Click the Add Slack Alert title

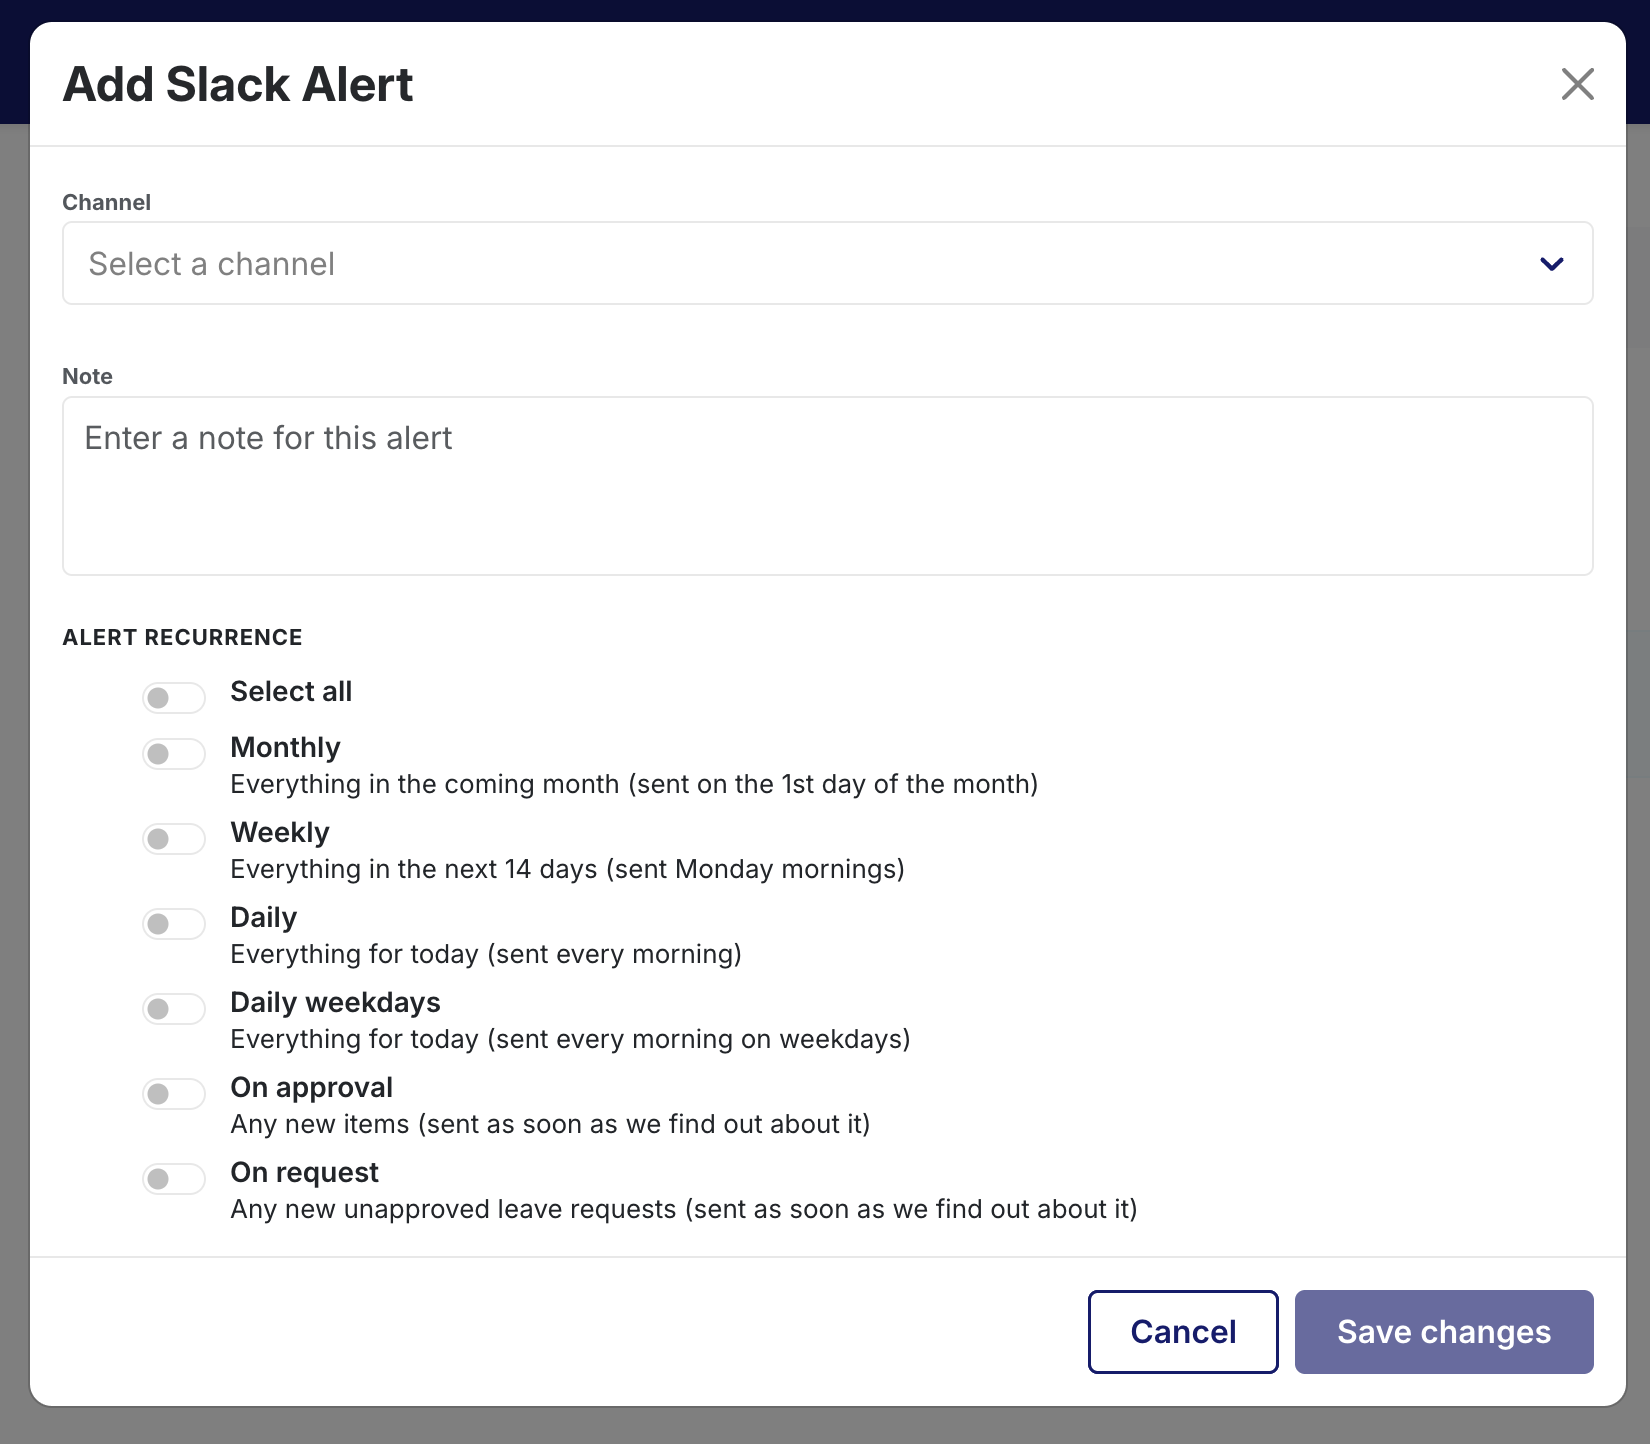pyautogui.click(x=238, y=84)
